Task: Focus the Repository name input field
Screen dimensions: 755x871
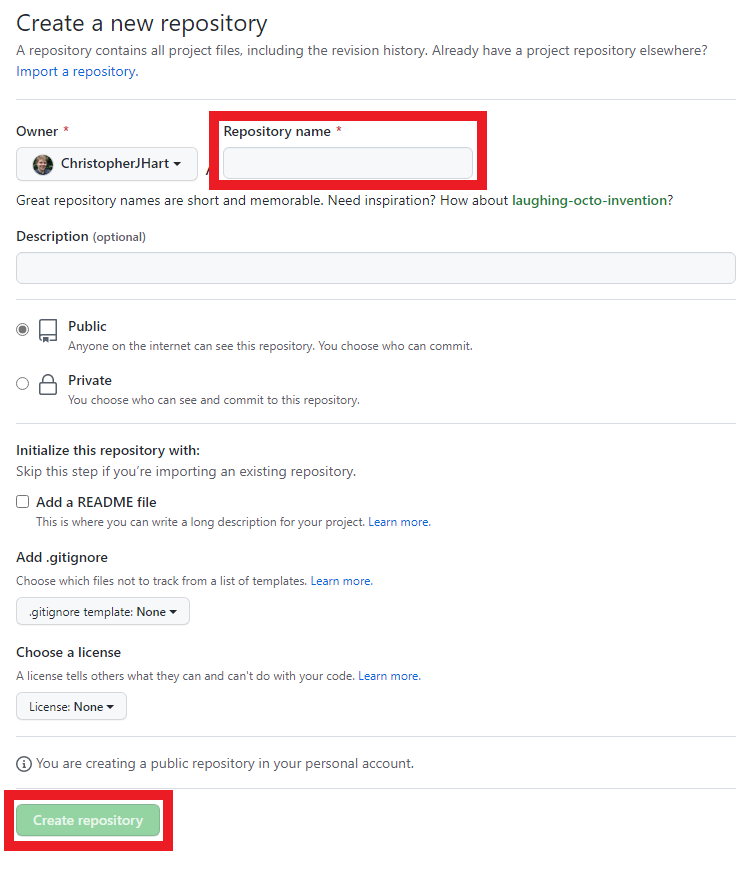Action: click(347, 163)
